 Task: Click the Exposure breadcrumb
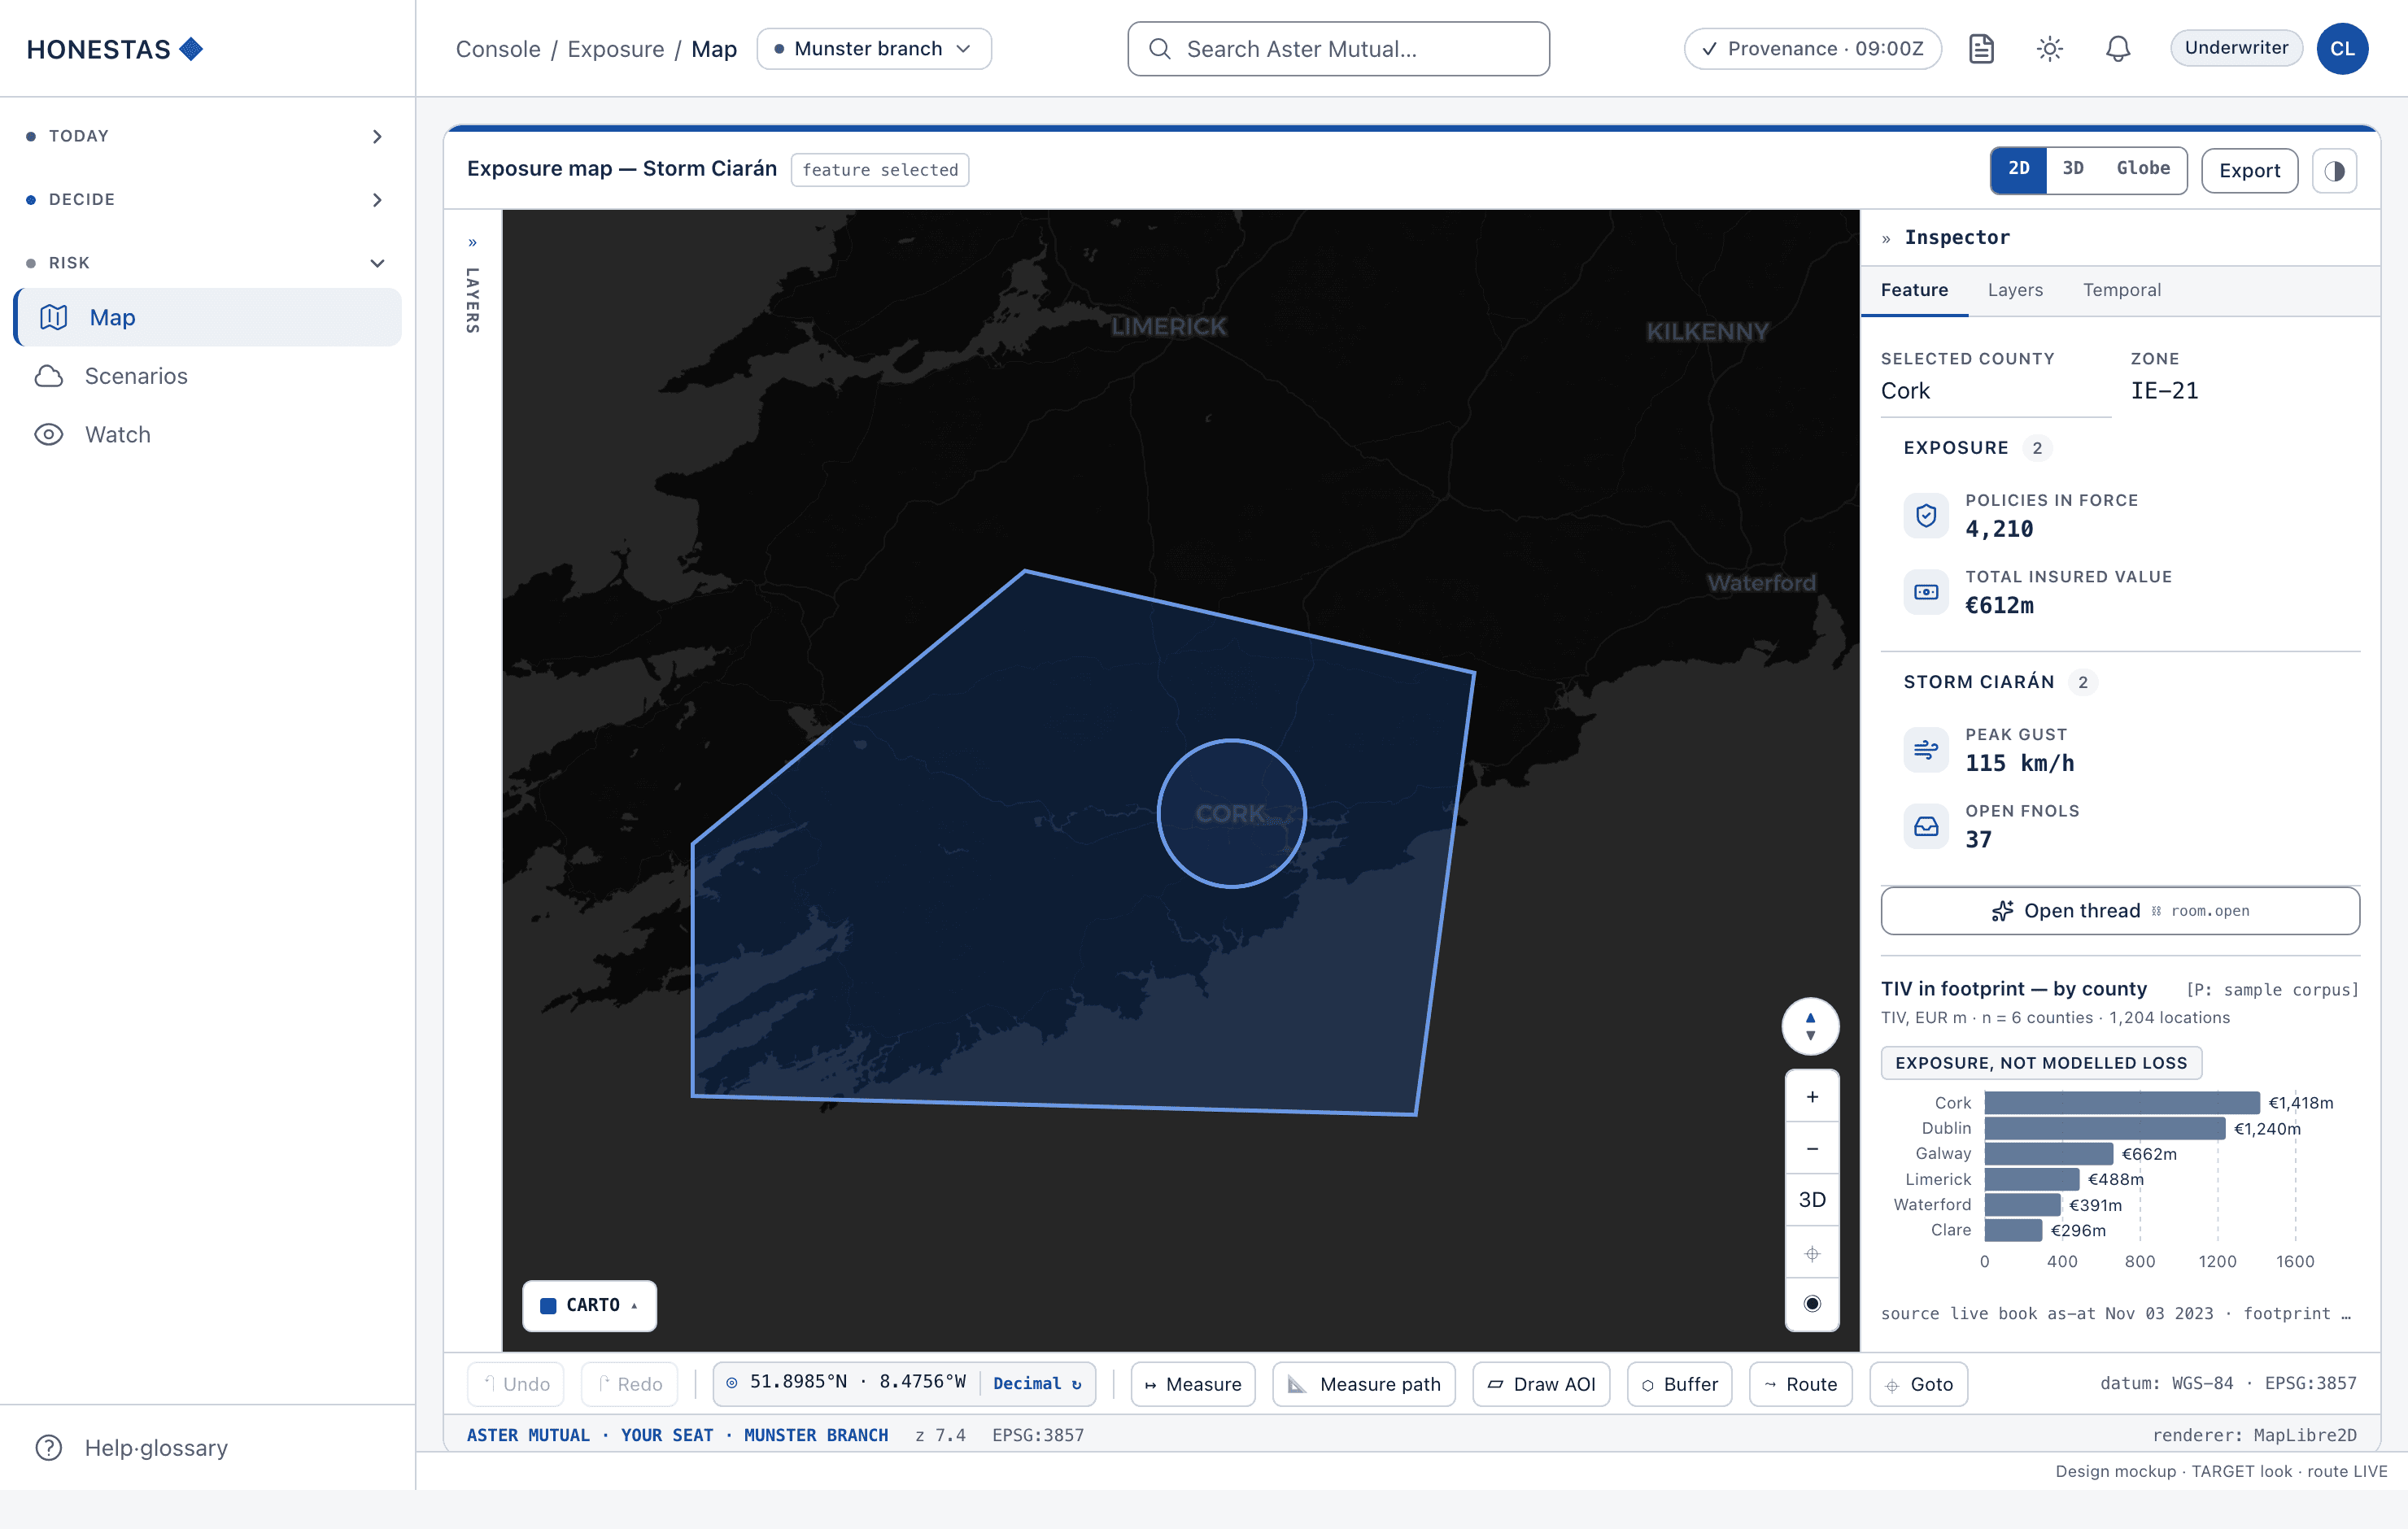615,49
